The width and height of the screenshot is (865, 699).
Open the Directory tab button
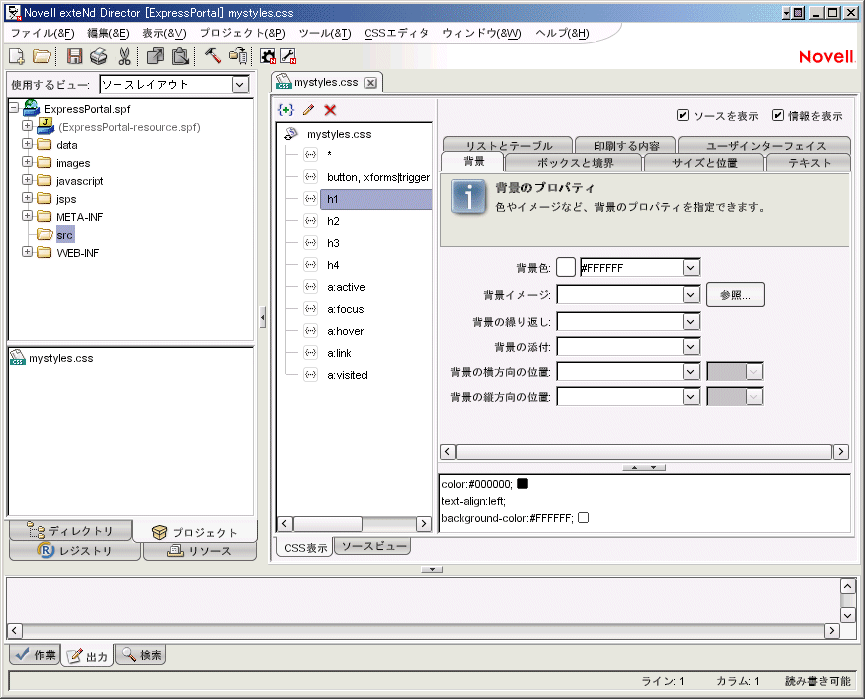coord(71,531)
